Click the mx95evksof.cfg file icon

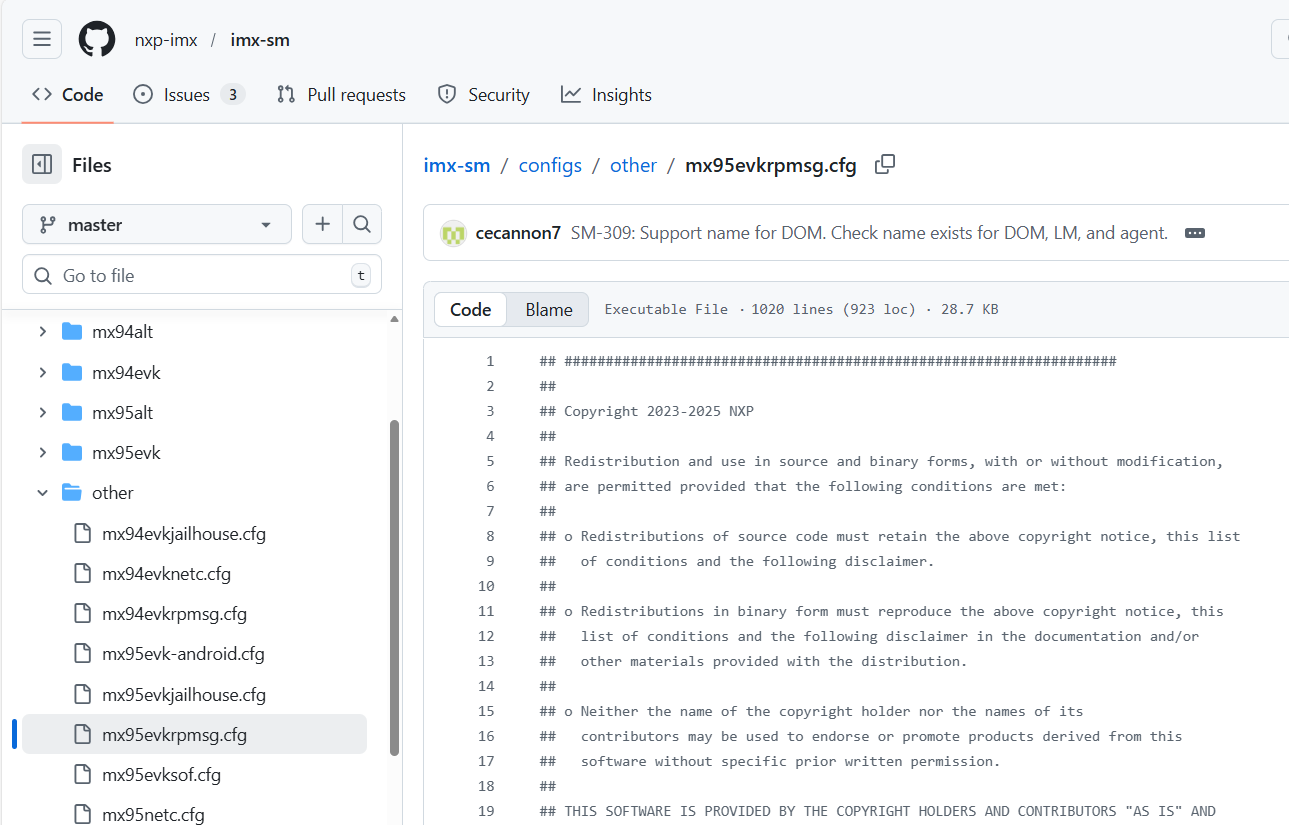(x=82, y=775)
